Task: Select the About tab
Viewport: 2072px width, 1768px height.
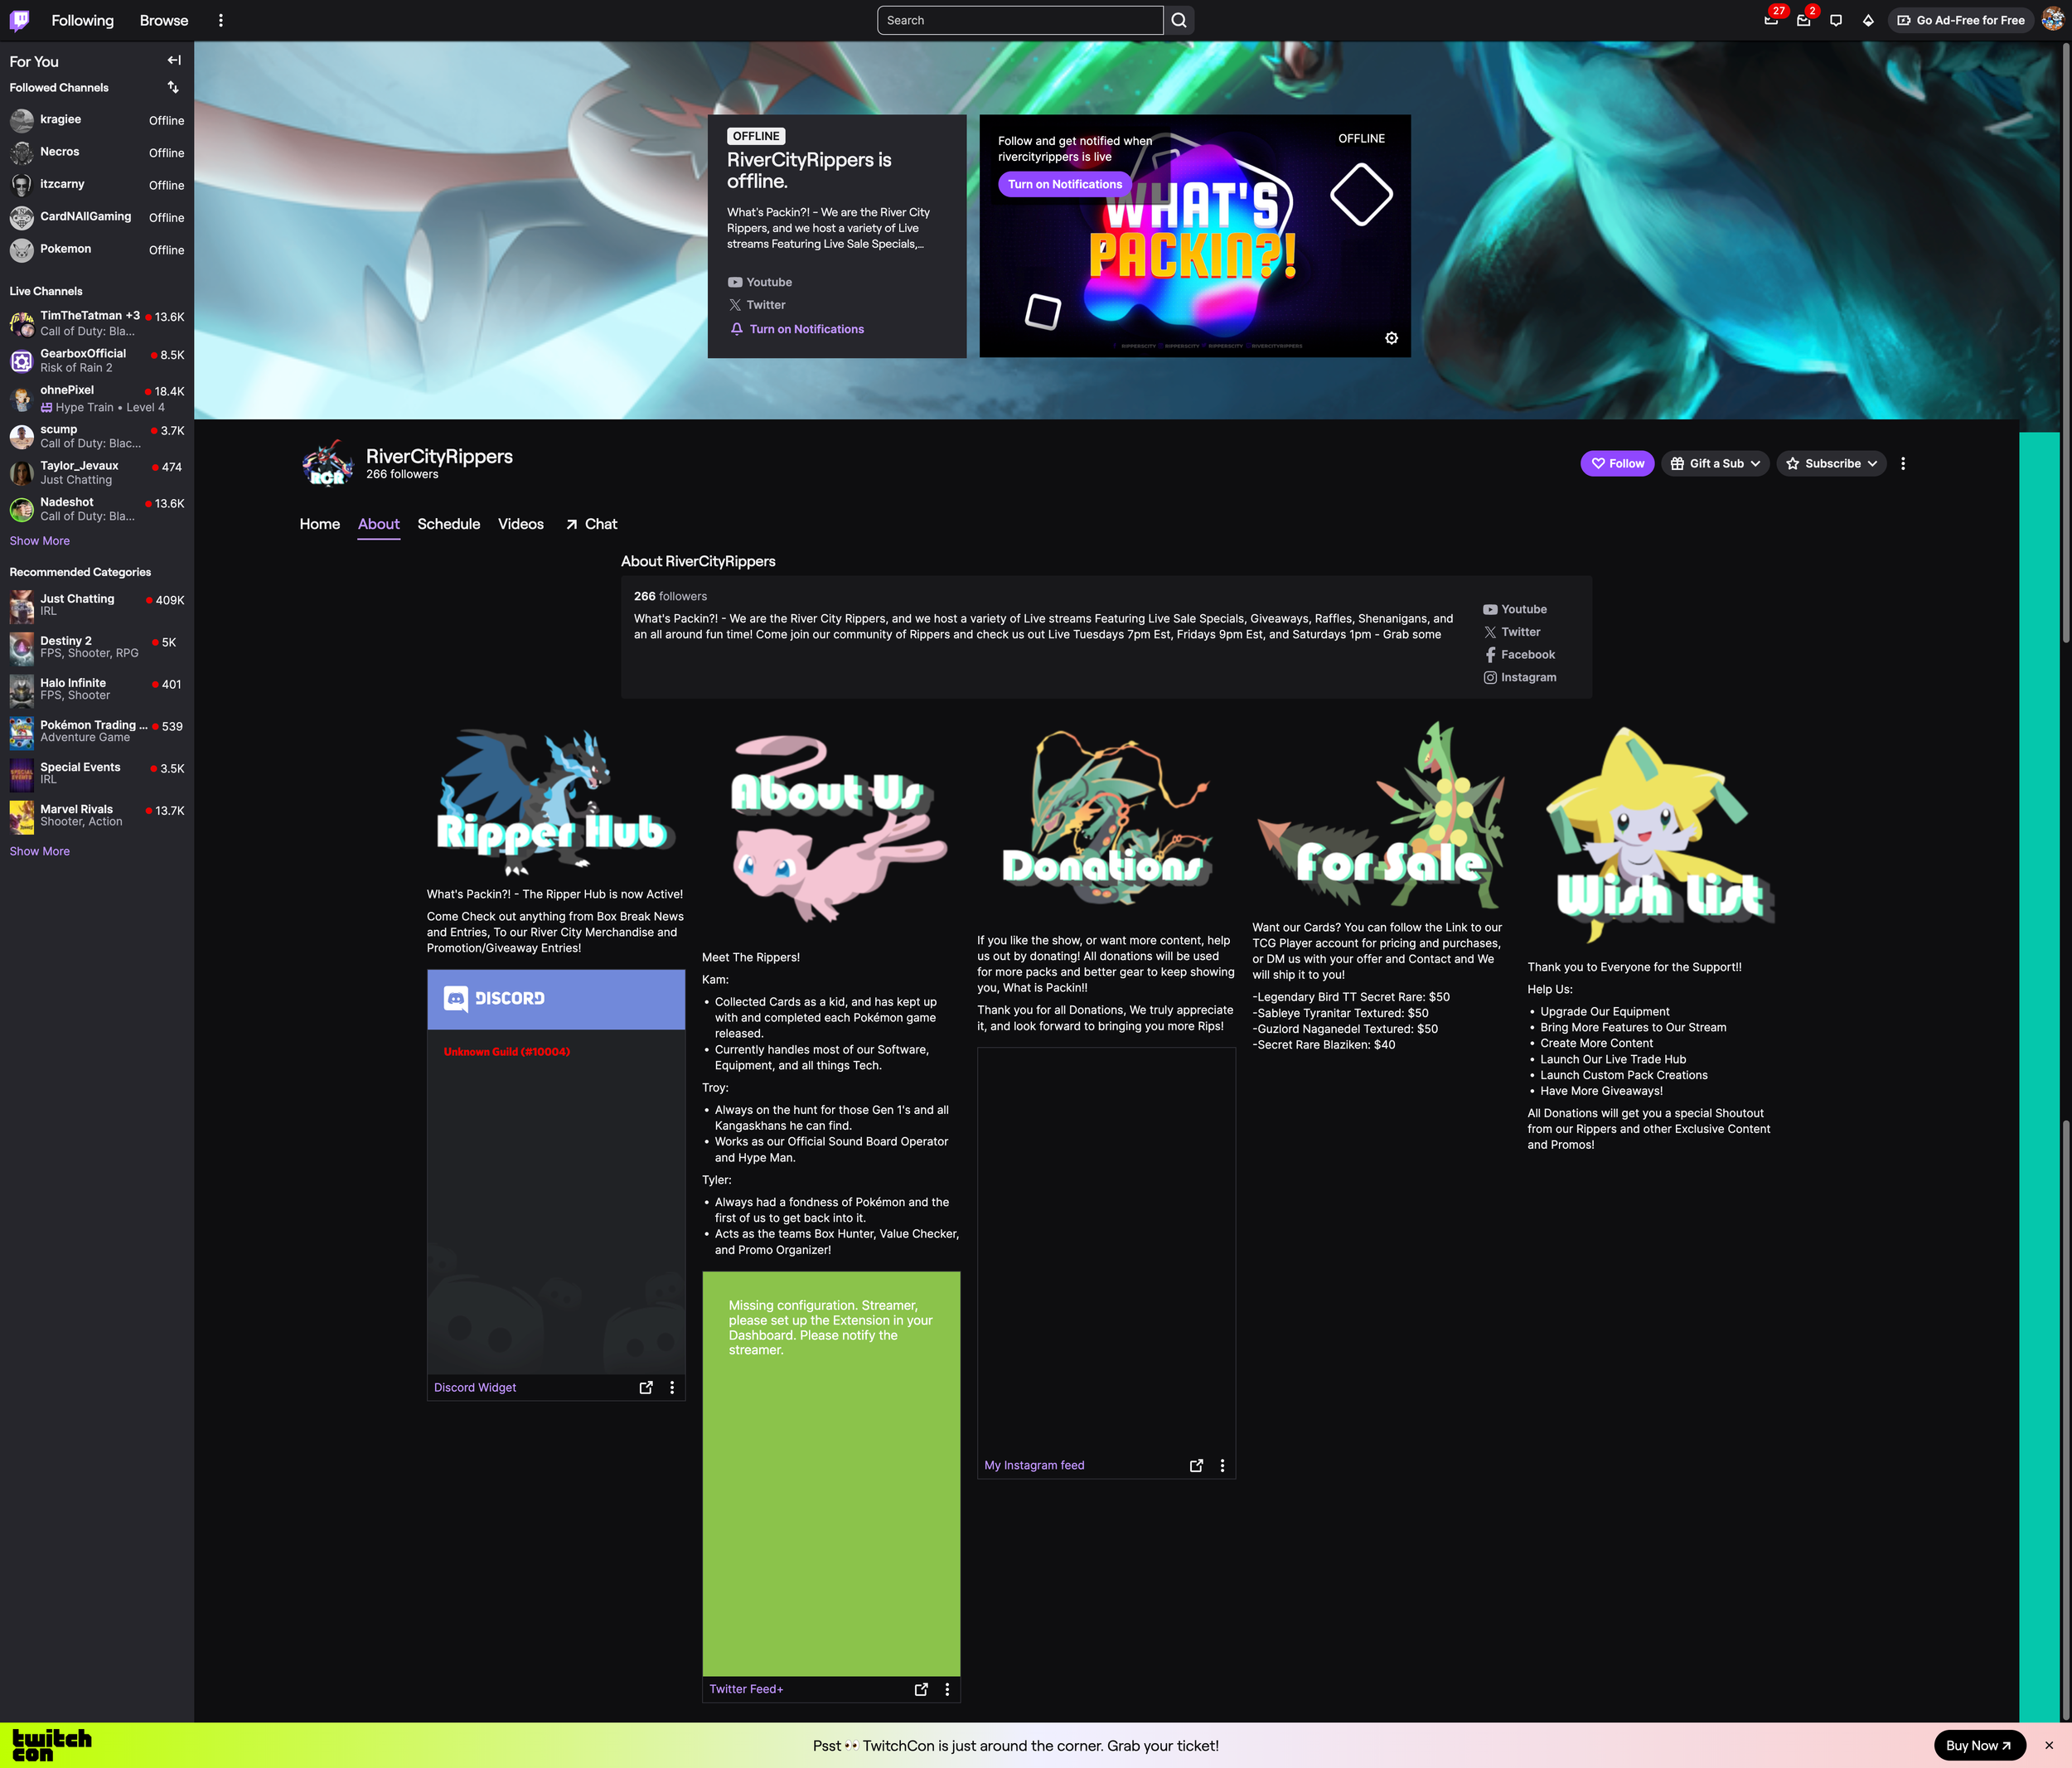Action: pyautogui.click(x=379, y=524)
